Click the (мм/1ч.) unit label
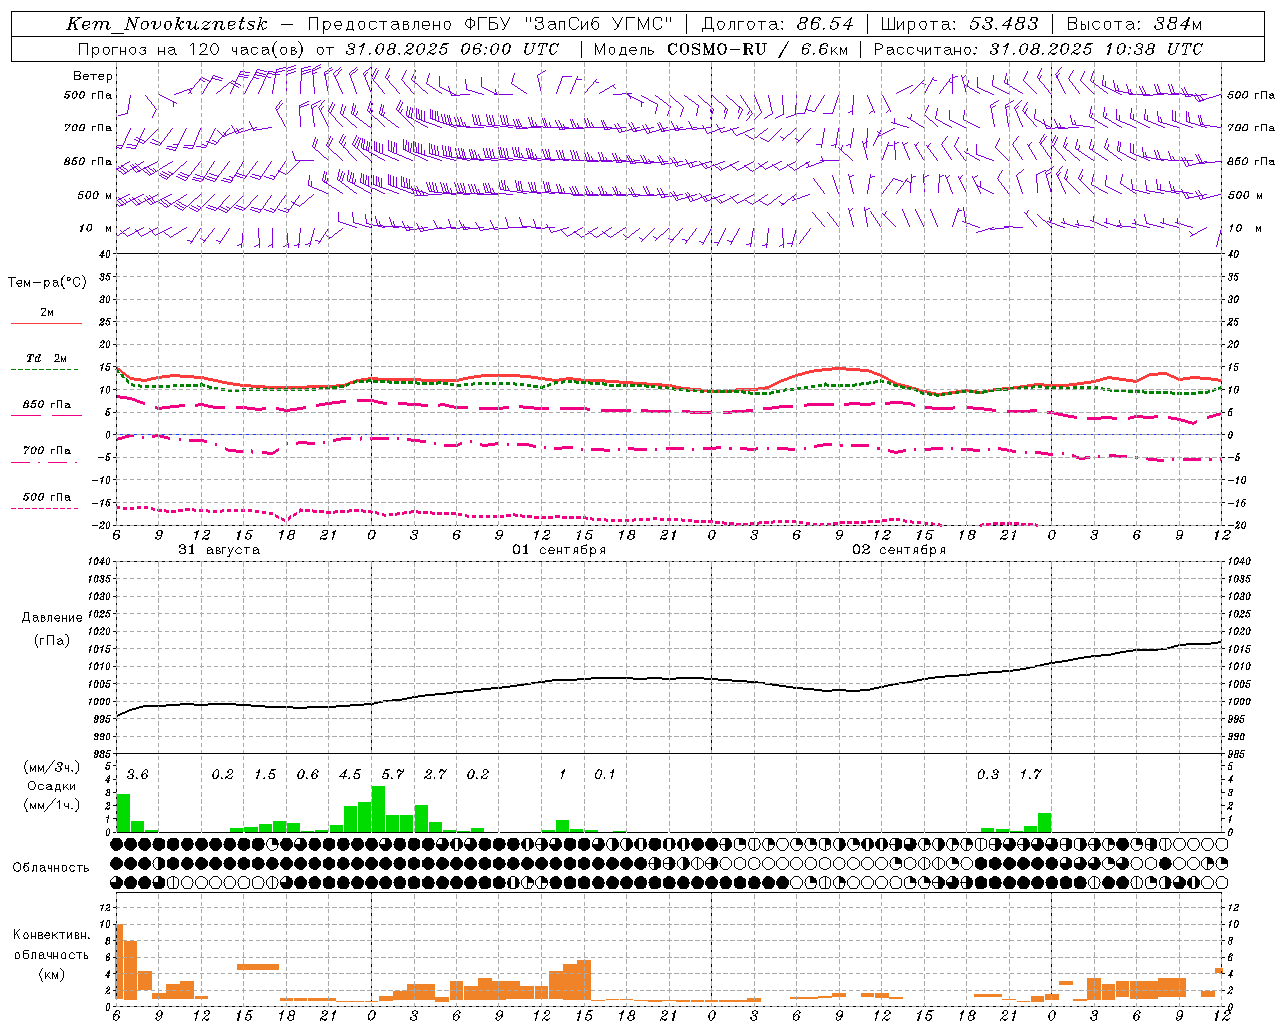Viewport: 1280px width, 1024px height. pos(51,805)
